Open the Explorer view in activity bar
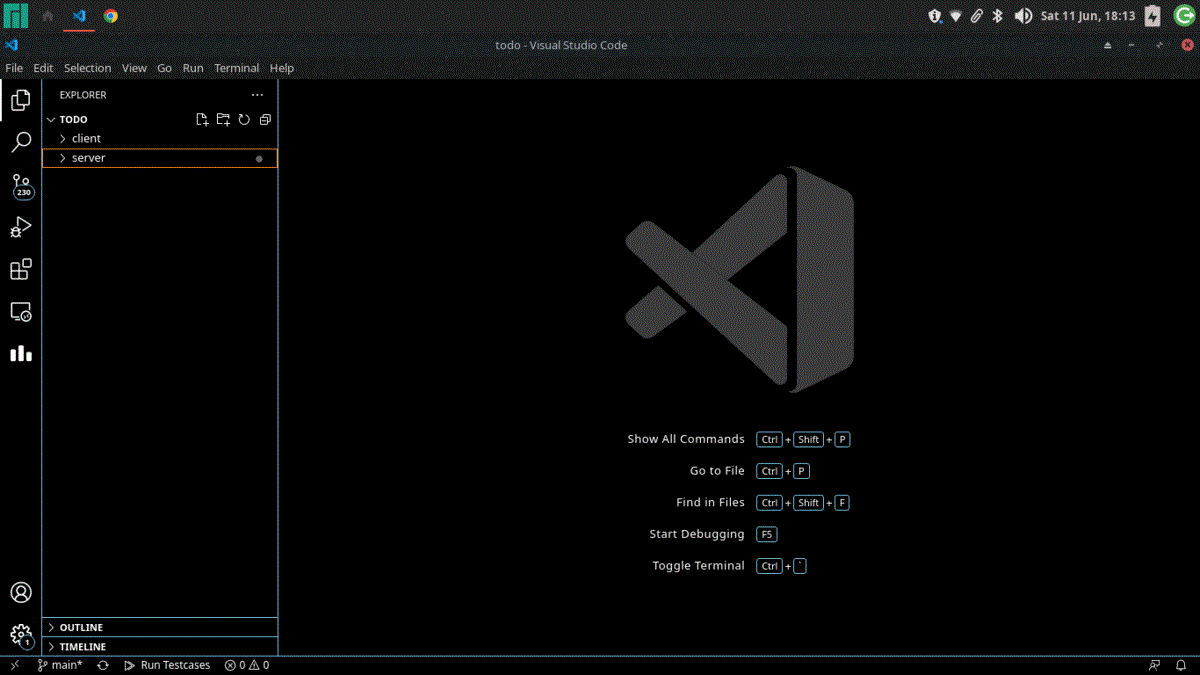Screen dimensions: 1200x675 click(21, 100)
